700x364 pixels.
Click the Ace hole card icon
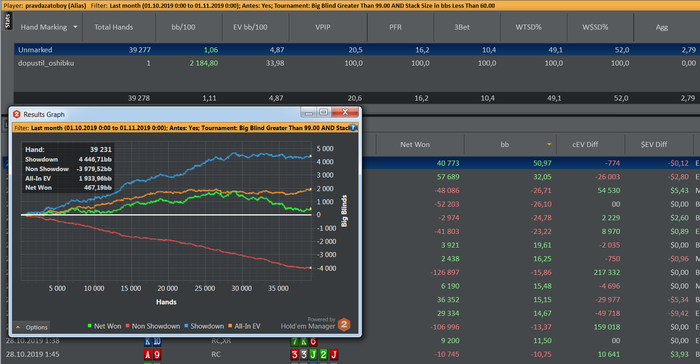click(148, 355)
